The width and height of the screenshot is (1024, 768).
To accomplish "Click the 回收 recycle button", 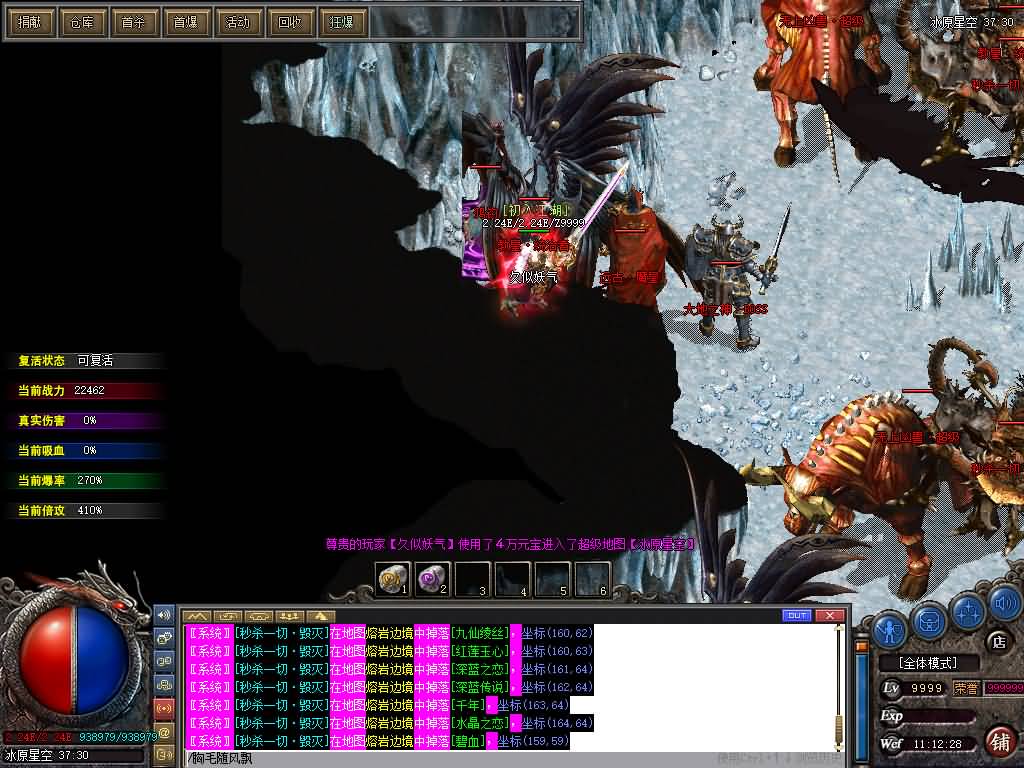I will point(289,22).
